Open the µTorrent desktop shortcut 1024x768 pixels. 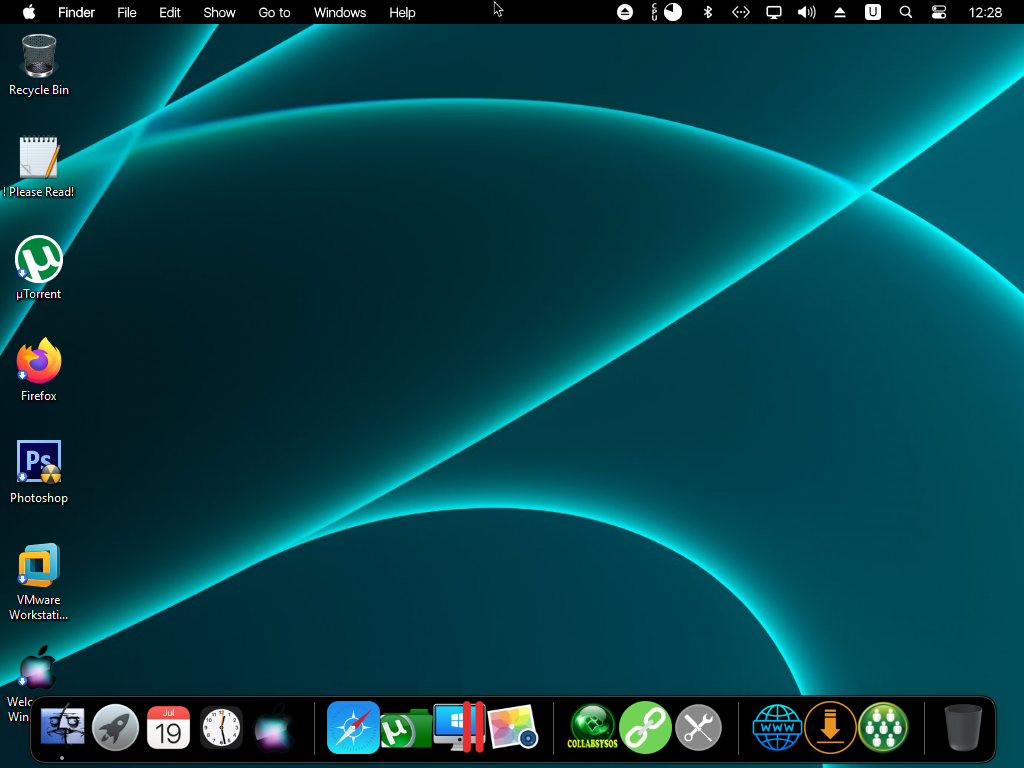pos(39,260)
